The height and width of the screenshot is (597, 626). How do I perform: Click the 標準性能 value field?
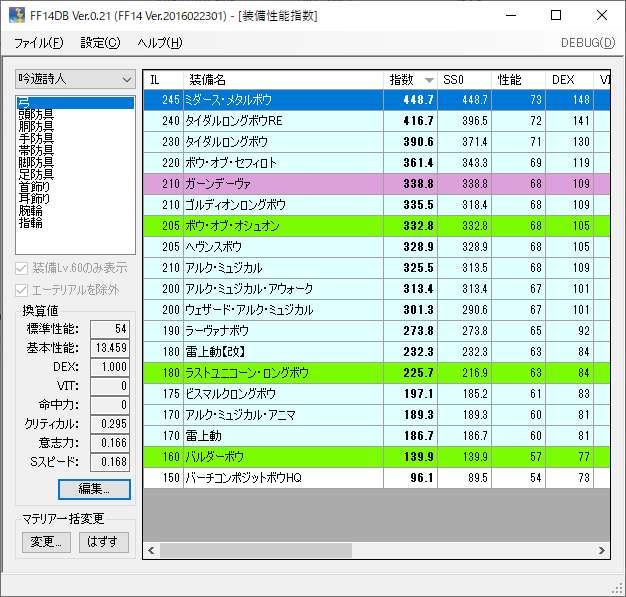(110, 329)
